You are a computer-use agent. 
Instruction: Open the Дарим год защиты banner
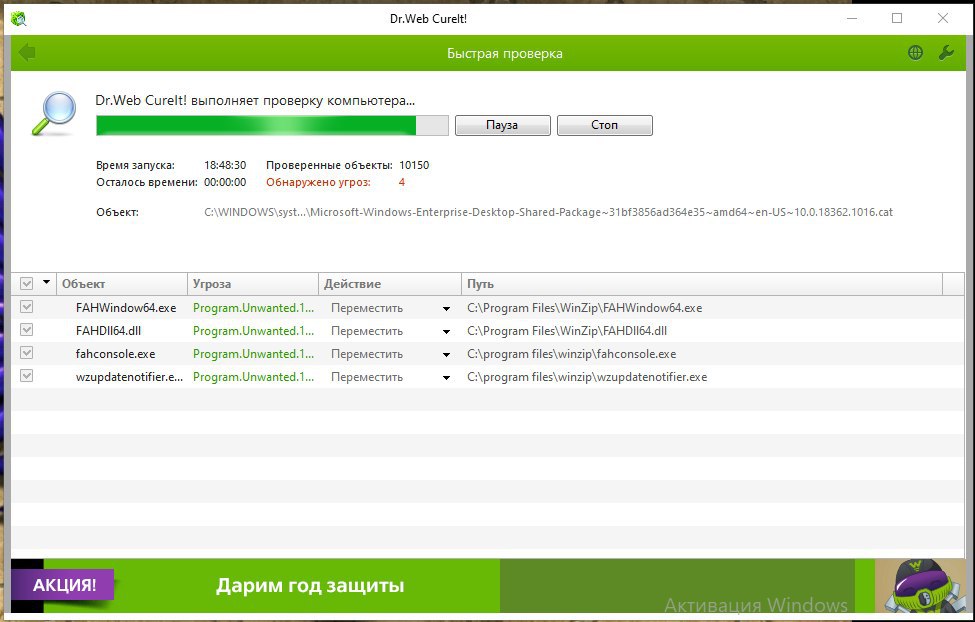[x=310, y=585]
